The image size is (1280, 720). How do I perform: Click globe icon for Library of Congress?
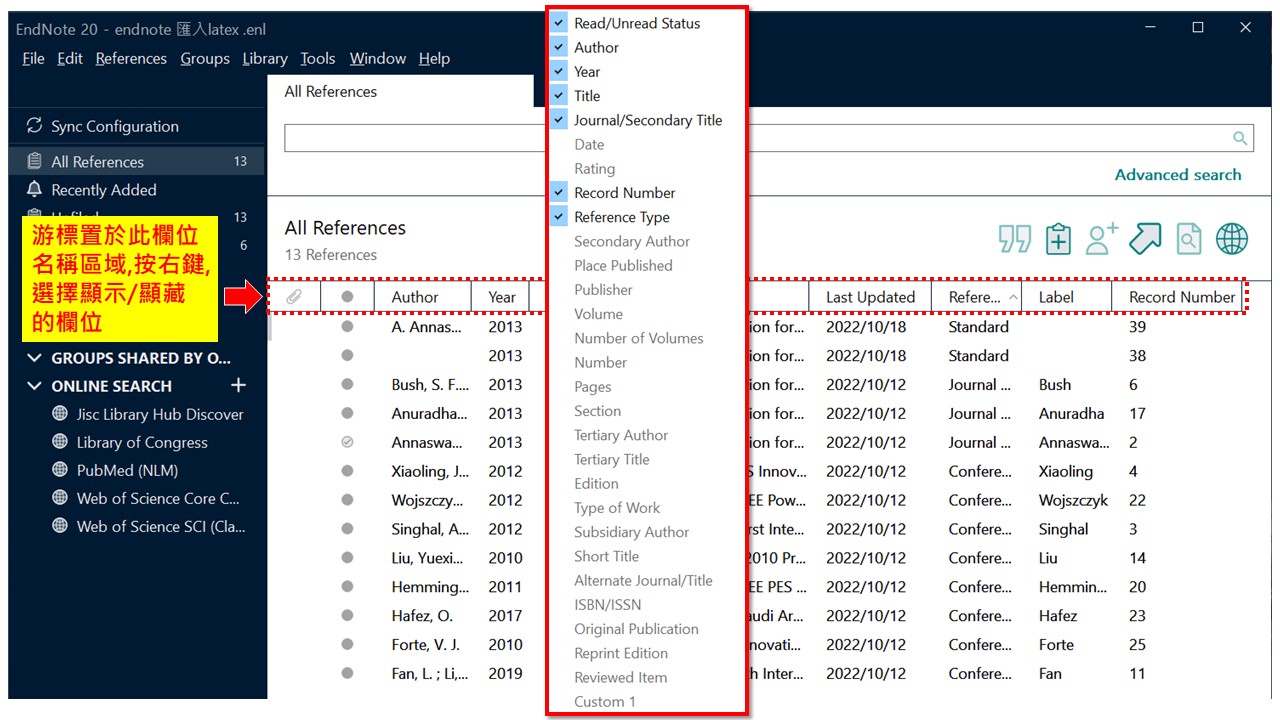(x=60, y=442)
